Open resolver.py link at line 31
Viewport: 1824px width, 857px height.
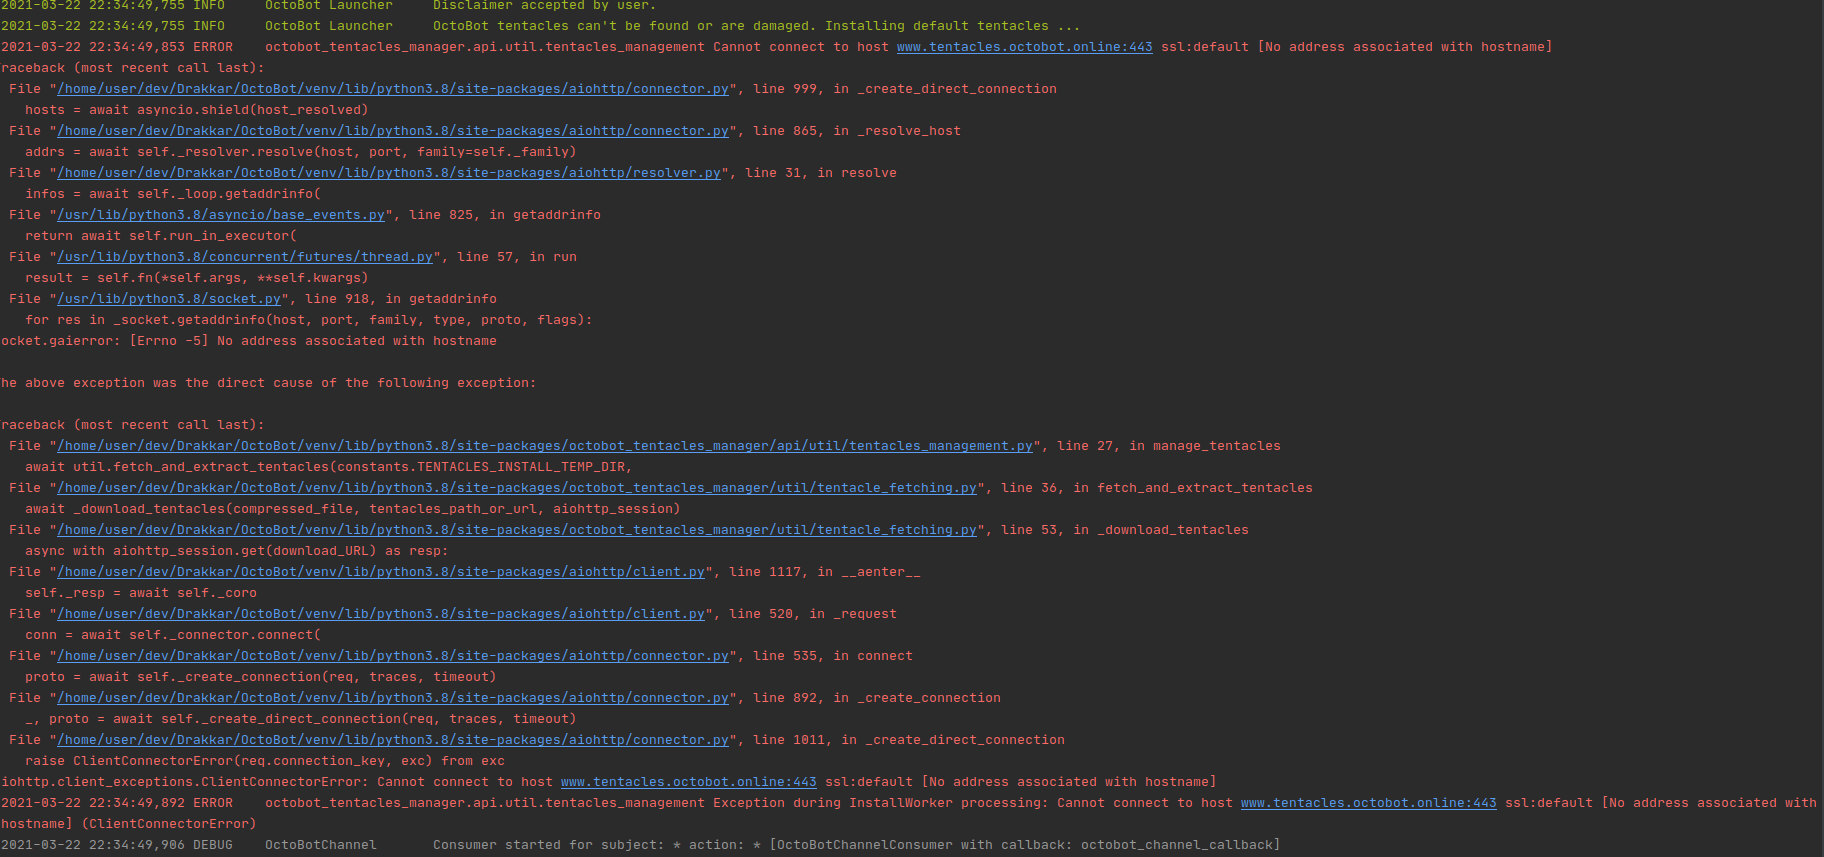click(389, 173)
